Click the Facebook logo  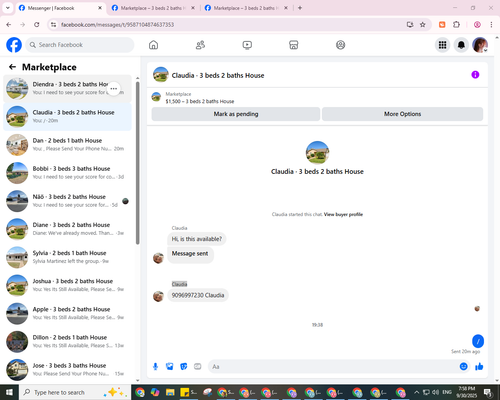(x=14, y=45)
